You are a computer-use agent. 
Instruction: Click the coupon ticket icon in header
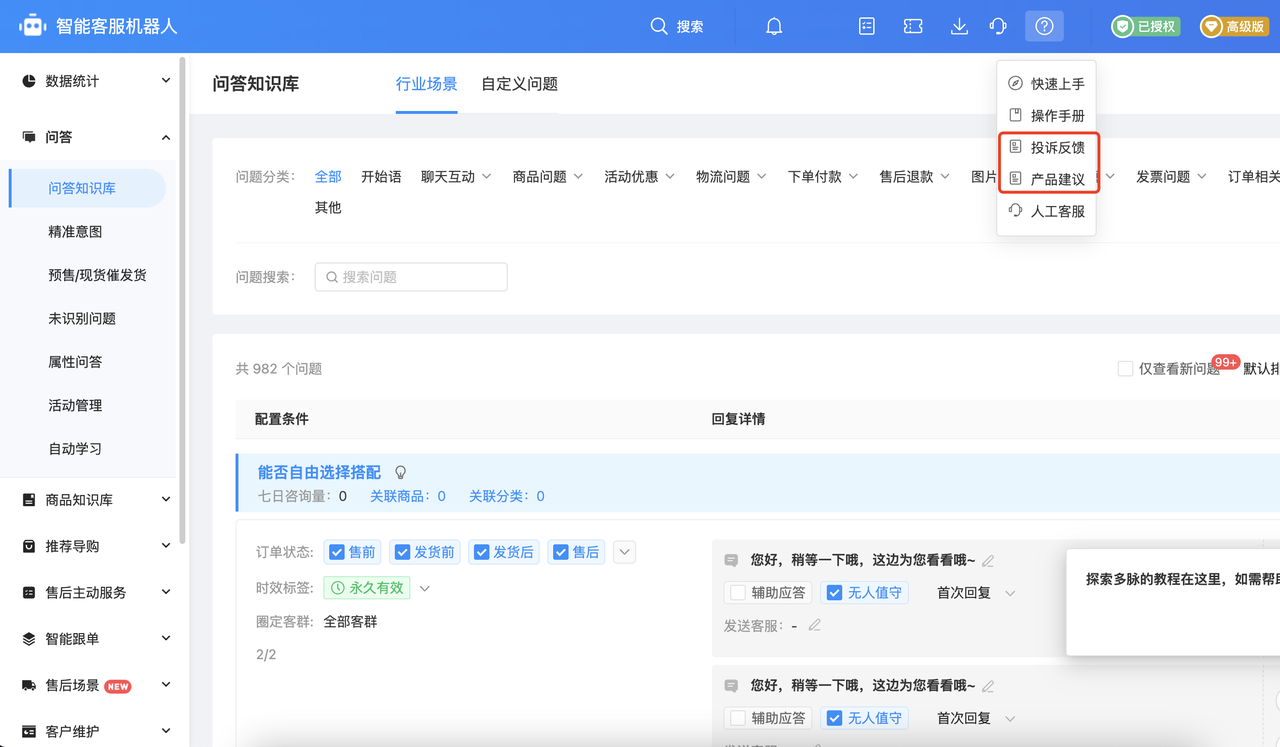[913, 27]
